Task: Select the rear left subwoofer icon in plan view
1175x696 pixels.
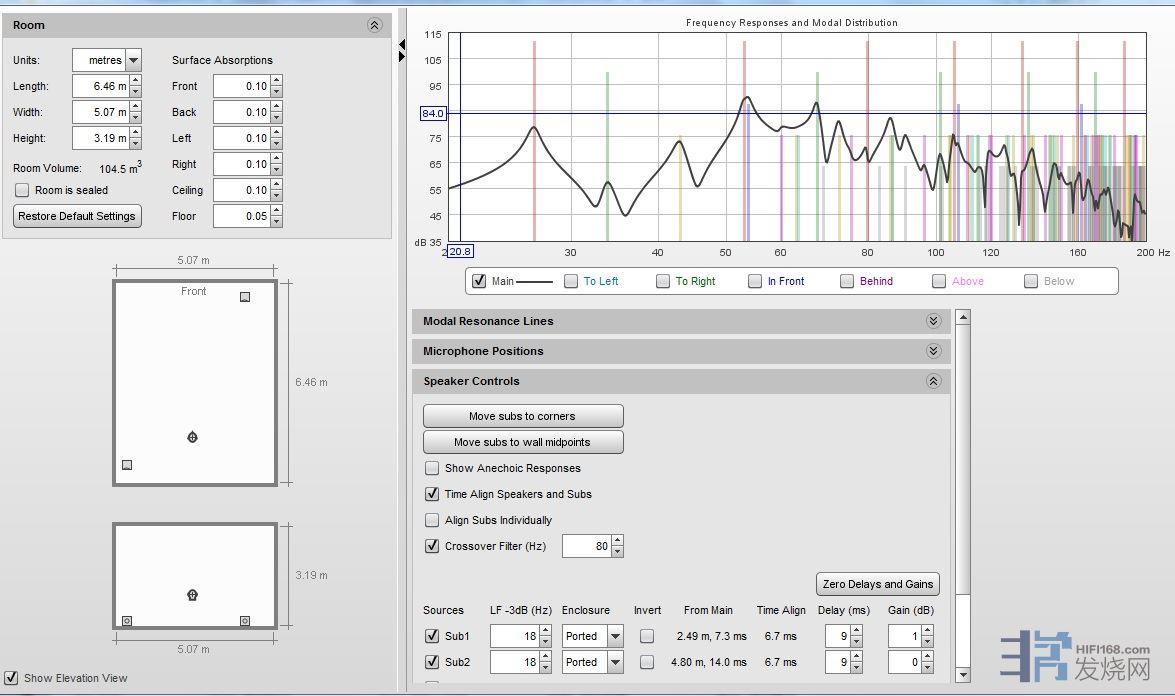Action: coord(127,465)
